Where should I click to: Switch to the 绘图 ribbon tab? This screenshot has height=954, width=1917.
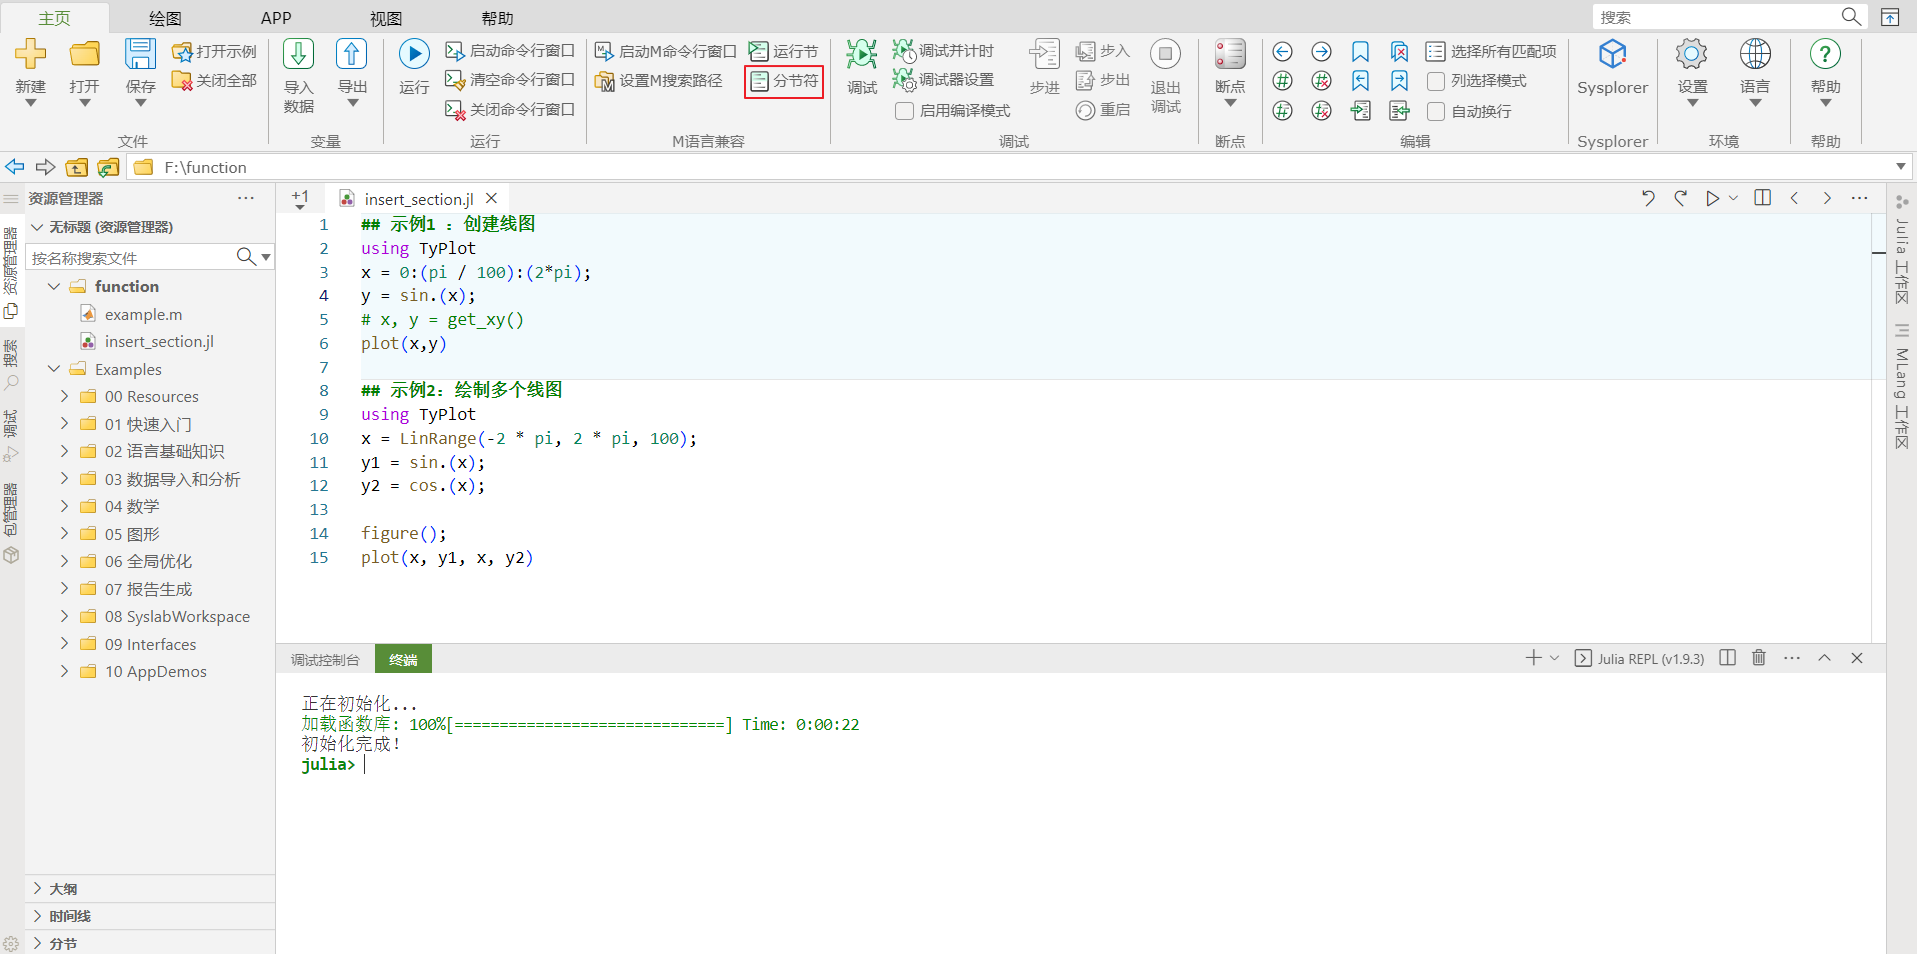click(x=165, y=18)
